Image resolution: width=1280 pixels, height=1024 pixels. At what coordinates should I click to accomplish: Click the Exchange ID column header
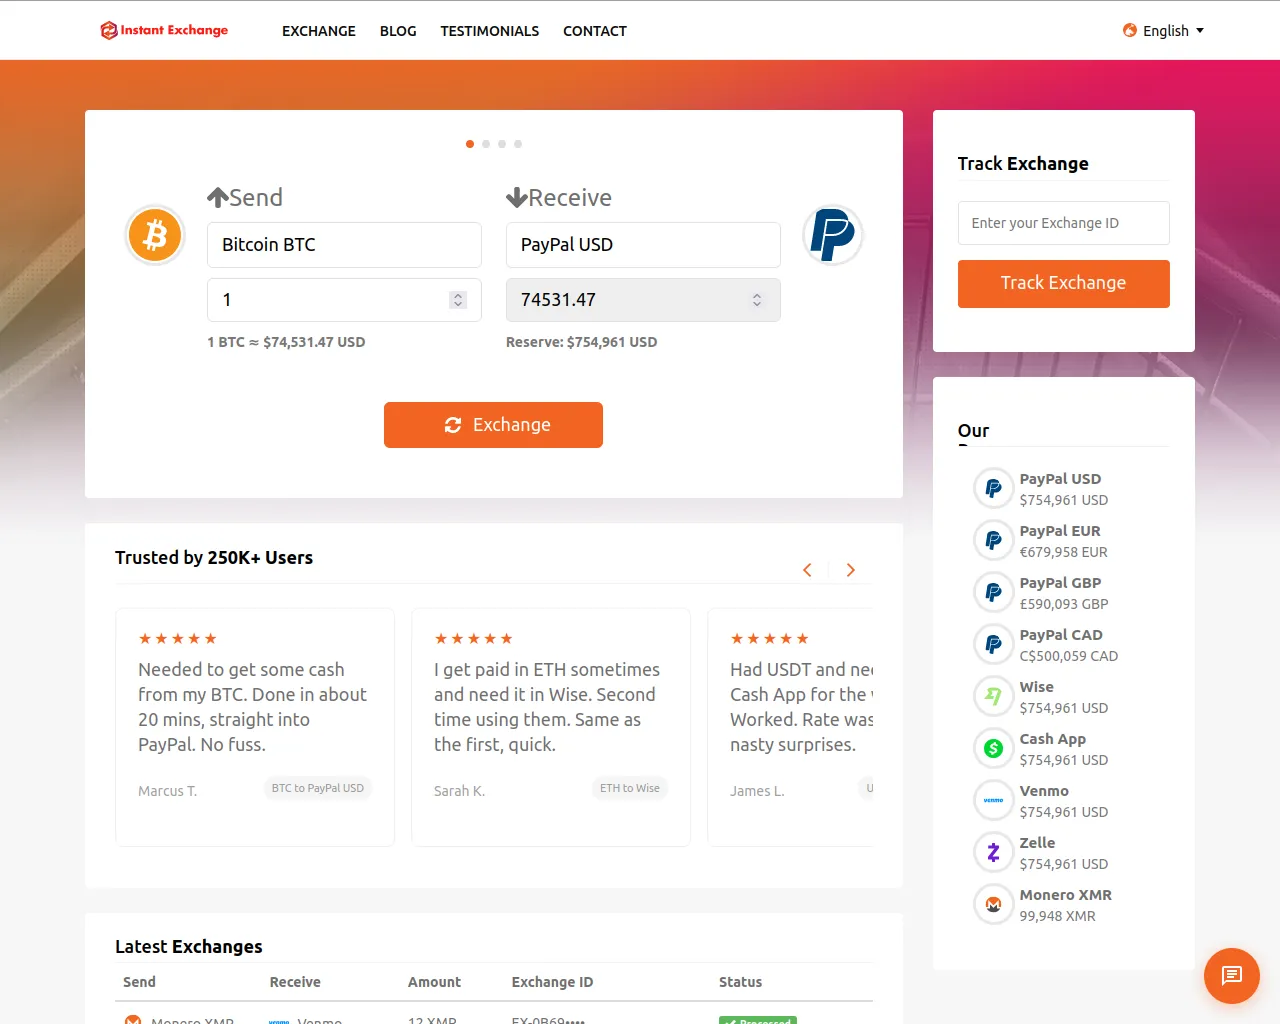552,982
